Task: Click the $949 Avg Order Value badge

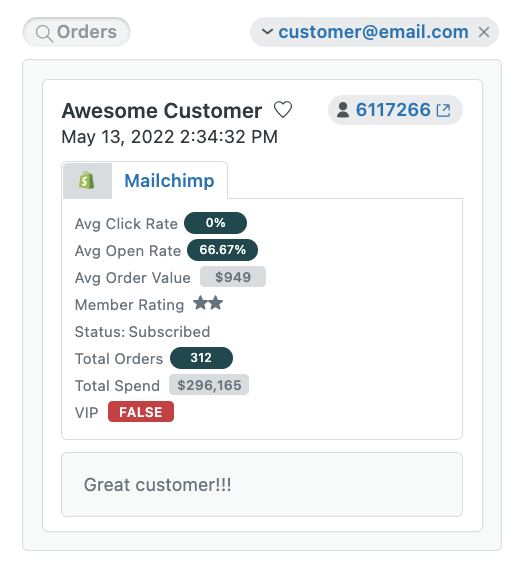Action: tap(233, 277)
